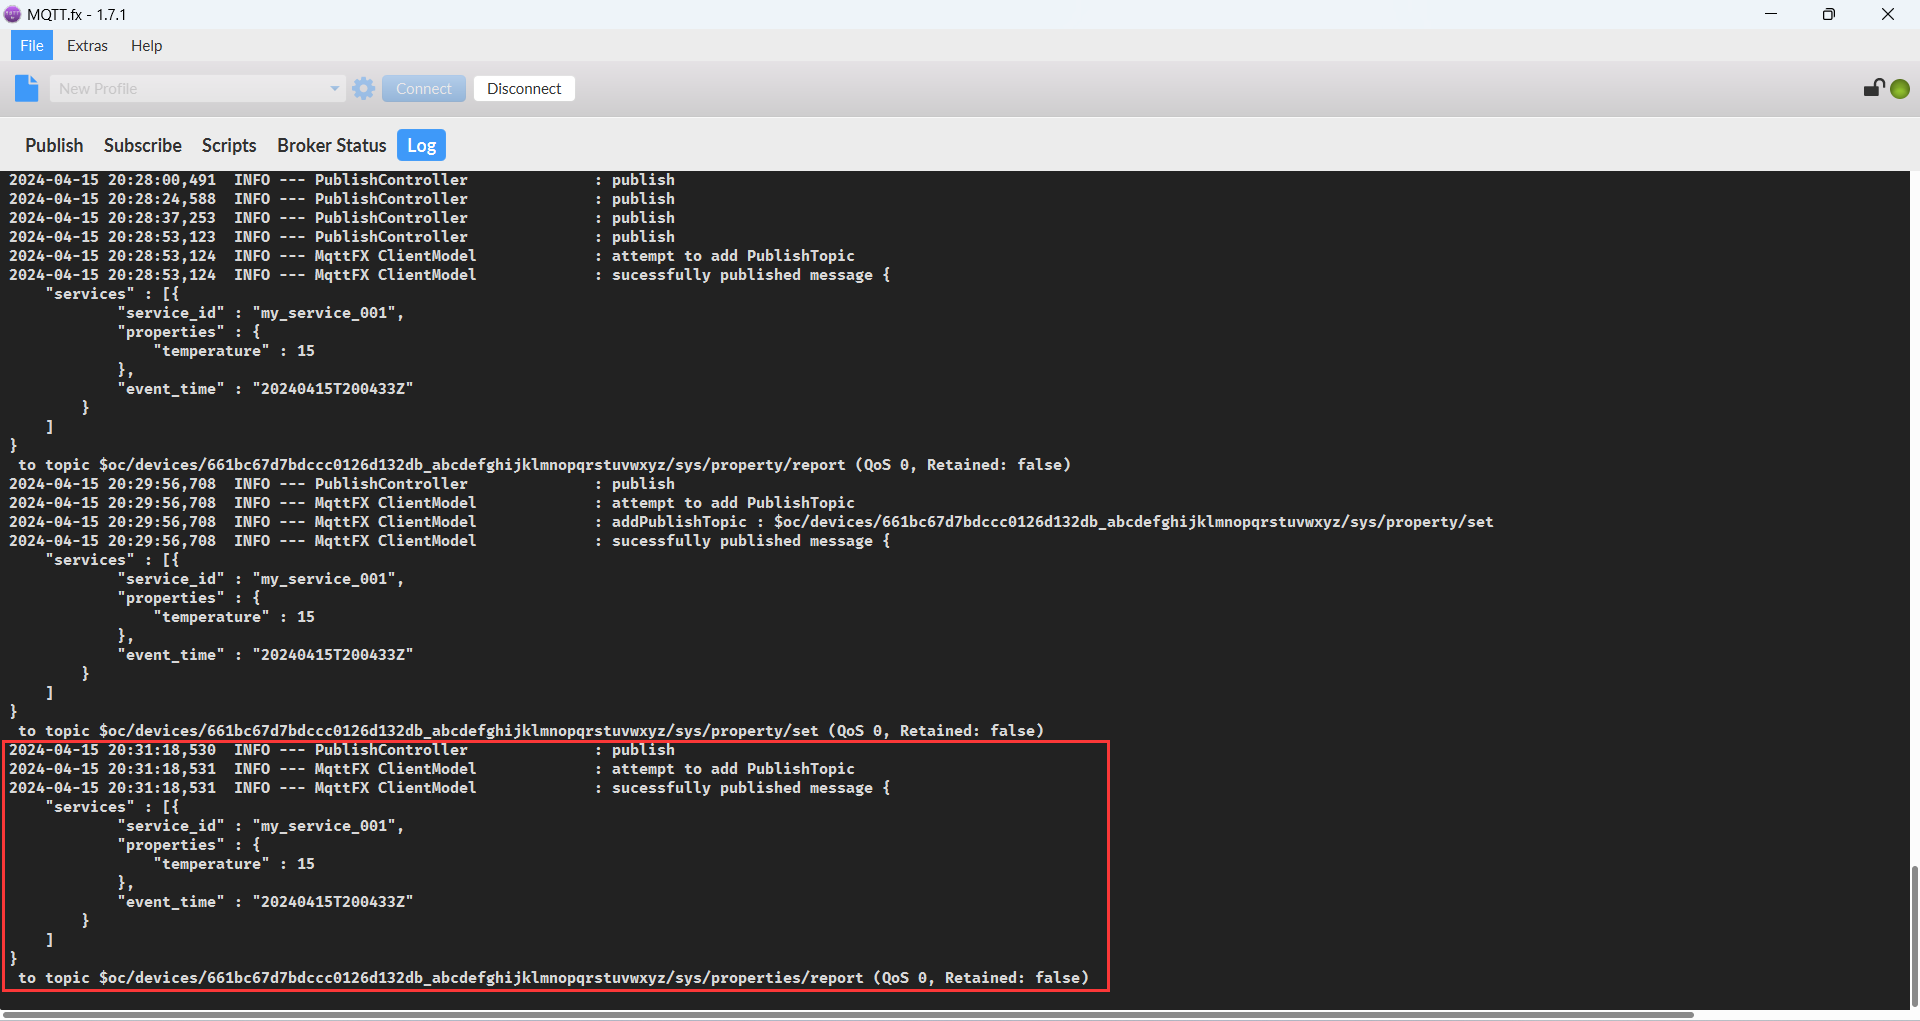Close the MQTT.fx window
1920x1021 pixels.
1888,14
